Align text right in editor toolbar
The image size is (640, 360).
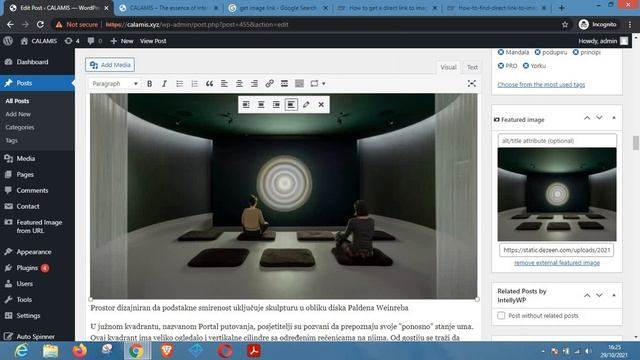tap(254, 84)
